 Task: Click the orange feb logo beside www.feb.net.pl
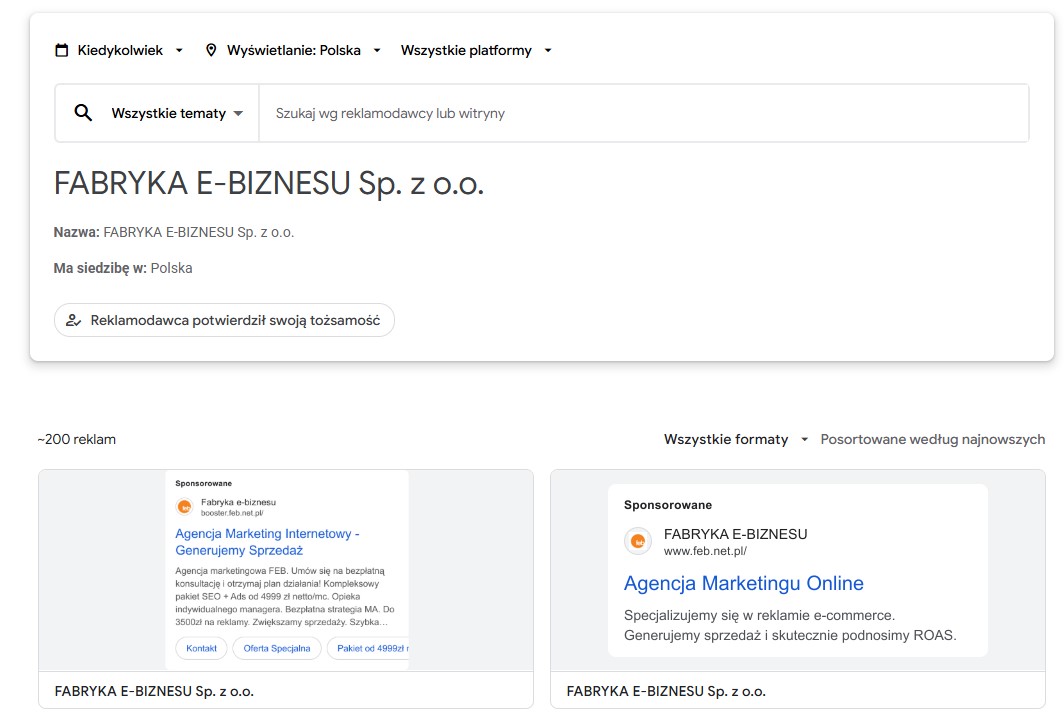coord(638,541)
